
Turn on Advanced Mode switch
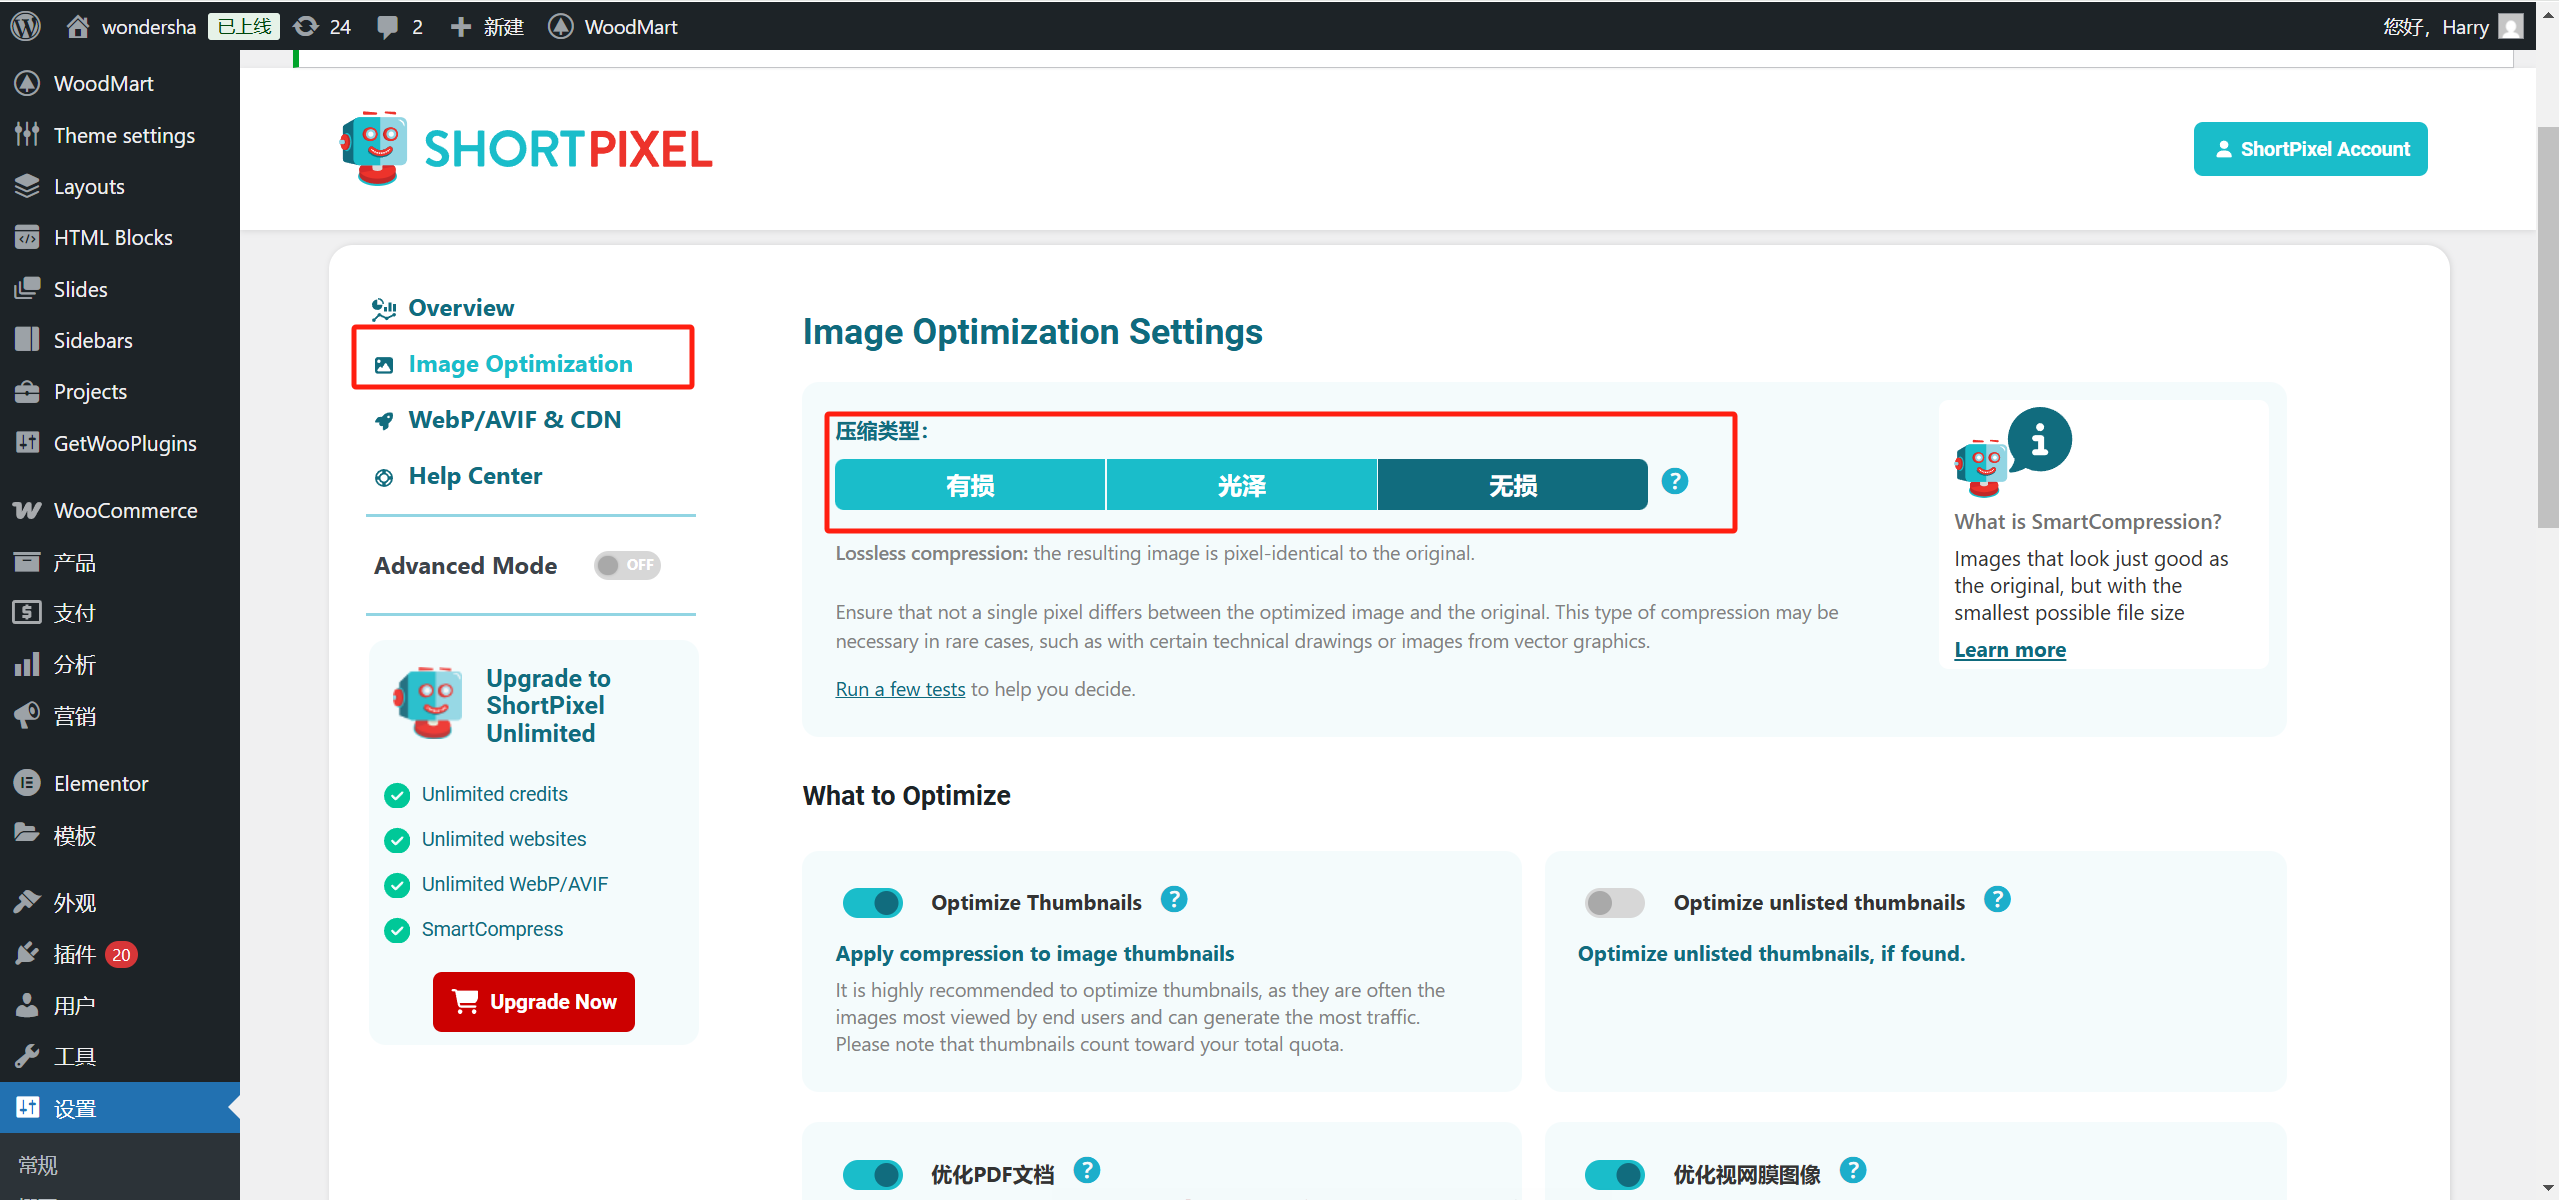coord(627,565)
